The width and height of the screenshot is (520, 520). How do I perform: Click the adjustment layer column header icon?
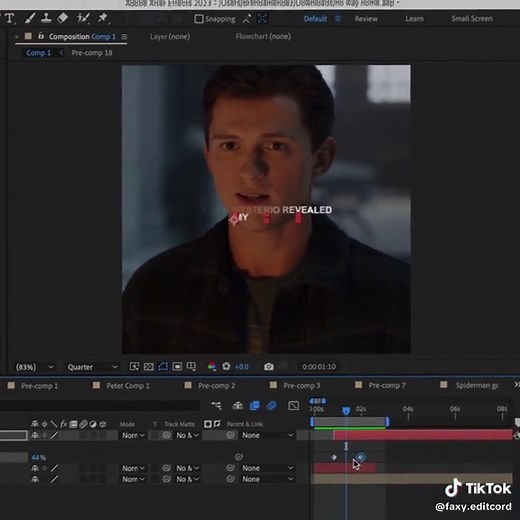(x=93, y=424)
